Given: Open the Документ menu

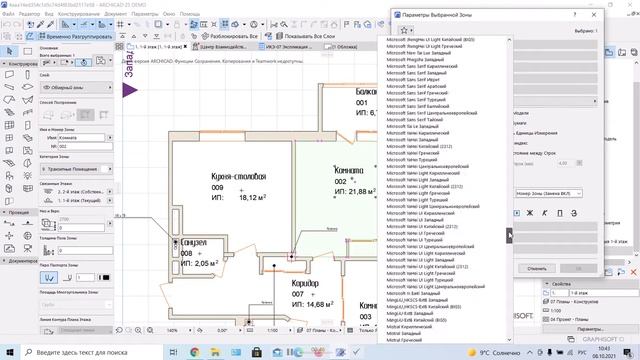Looking at the screenshot, I should coord(116,14).
